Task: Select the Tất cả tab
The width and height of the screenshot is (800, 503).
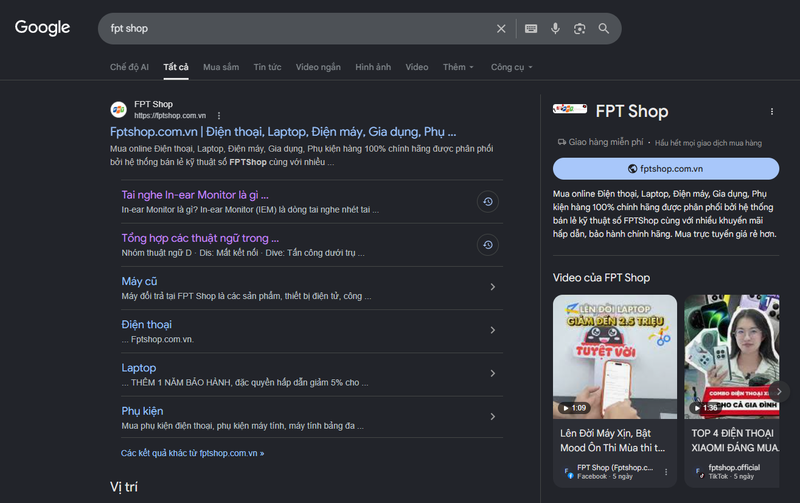Action: click(176, 67)
